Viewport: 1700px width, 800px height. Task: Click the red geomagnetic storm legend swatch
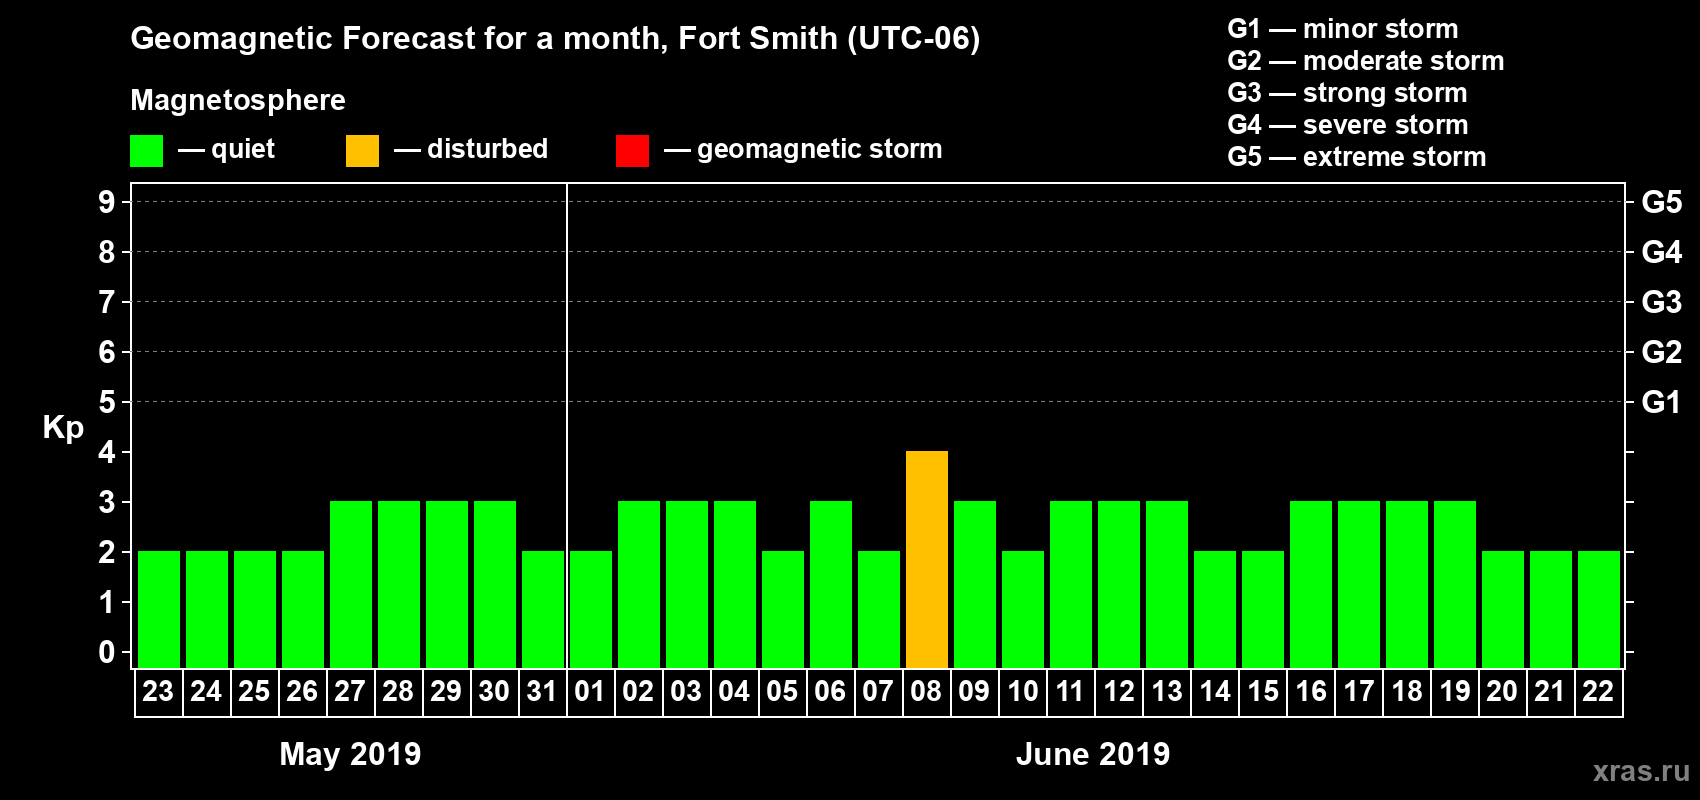[x=632, y=151]
